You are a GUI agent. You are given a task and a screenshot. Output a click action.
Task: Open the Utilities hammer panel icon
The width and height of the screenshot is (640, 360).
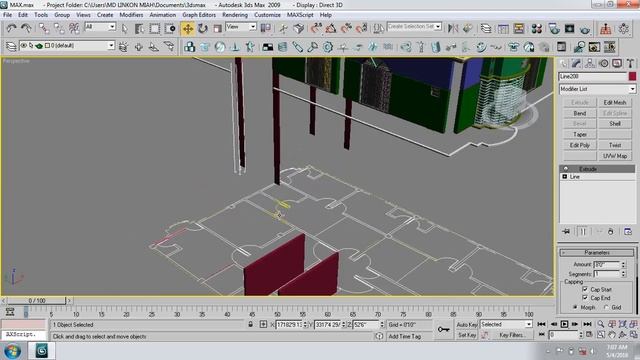(631, 63)
